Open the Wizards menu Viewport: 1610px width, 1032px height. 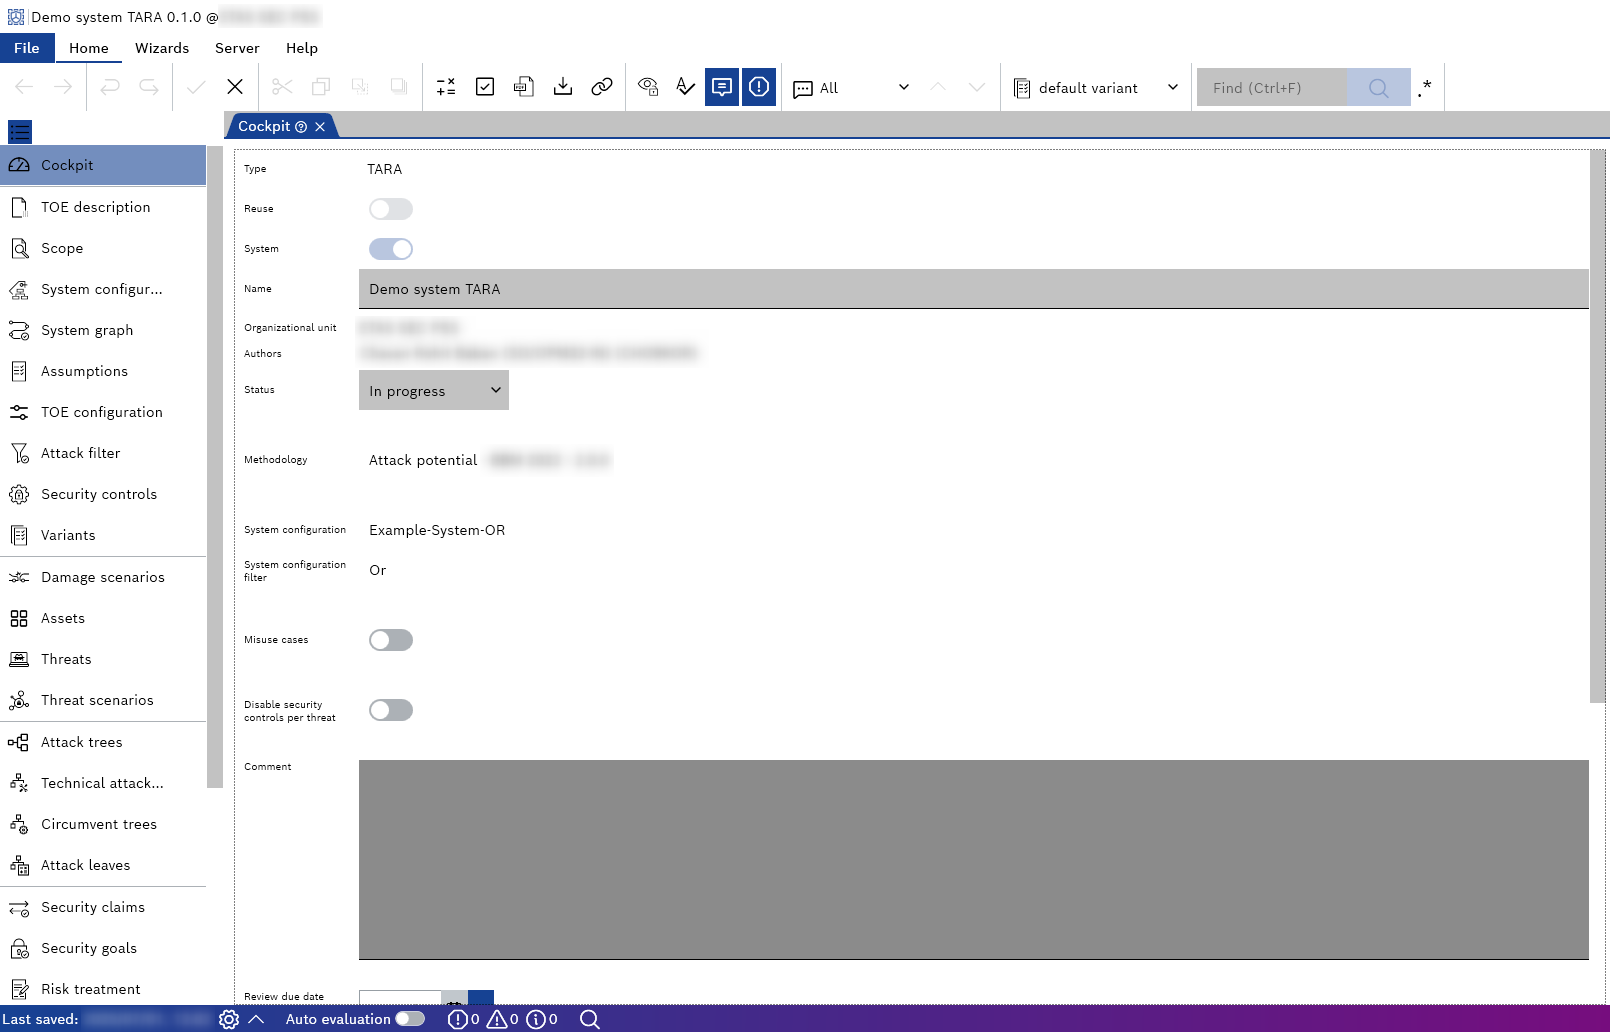162,48
